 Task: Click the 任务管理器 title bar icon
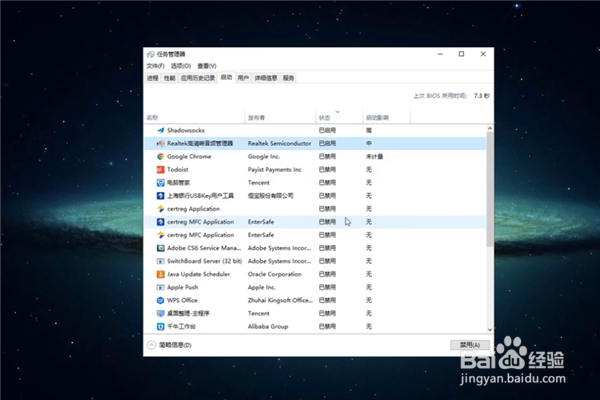pyautogui.click(x=151, y=54)
